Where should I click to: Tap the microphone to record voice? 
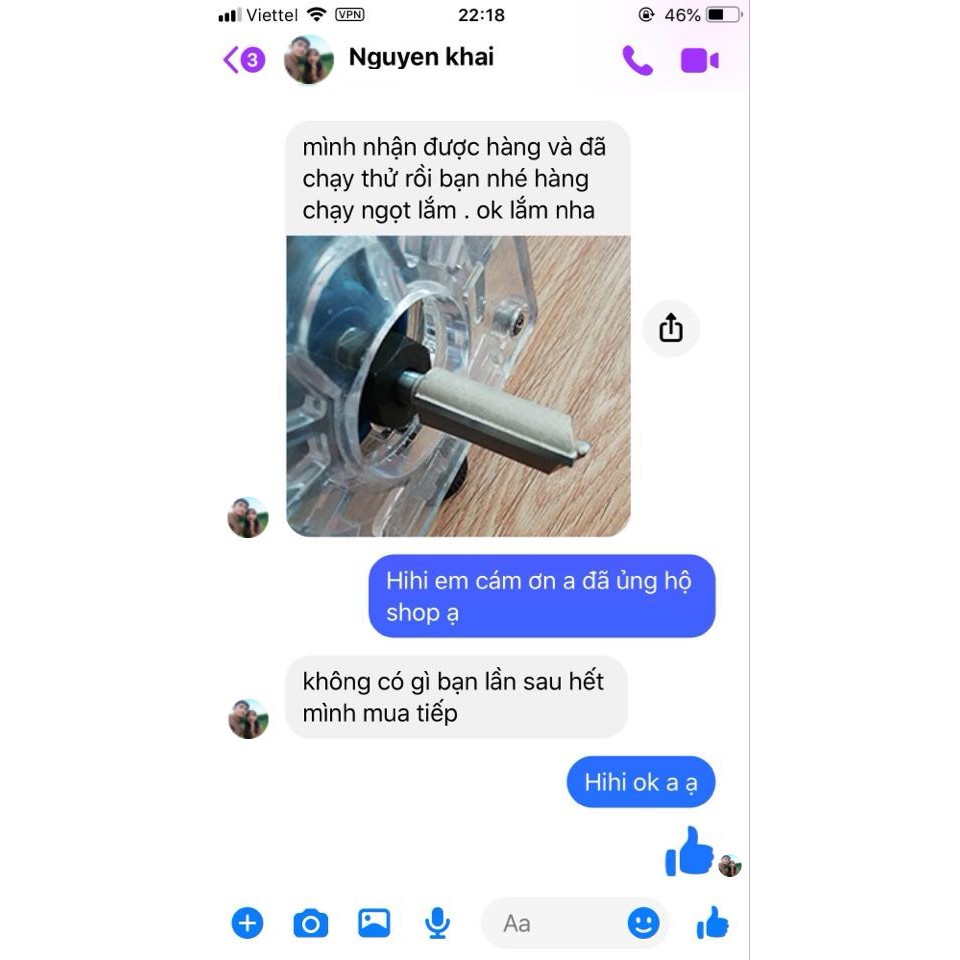tap(437, 923)
